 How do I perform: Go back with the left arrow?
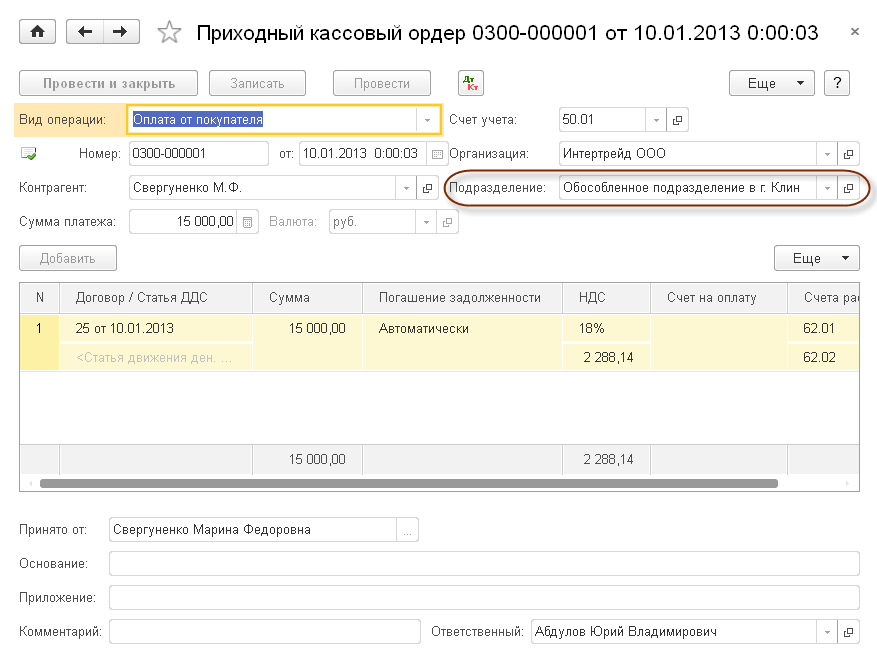click(x=85, y=32)
